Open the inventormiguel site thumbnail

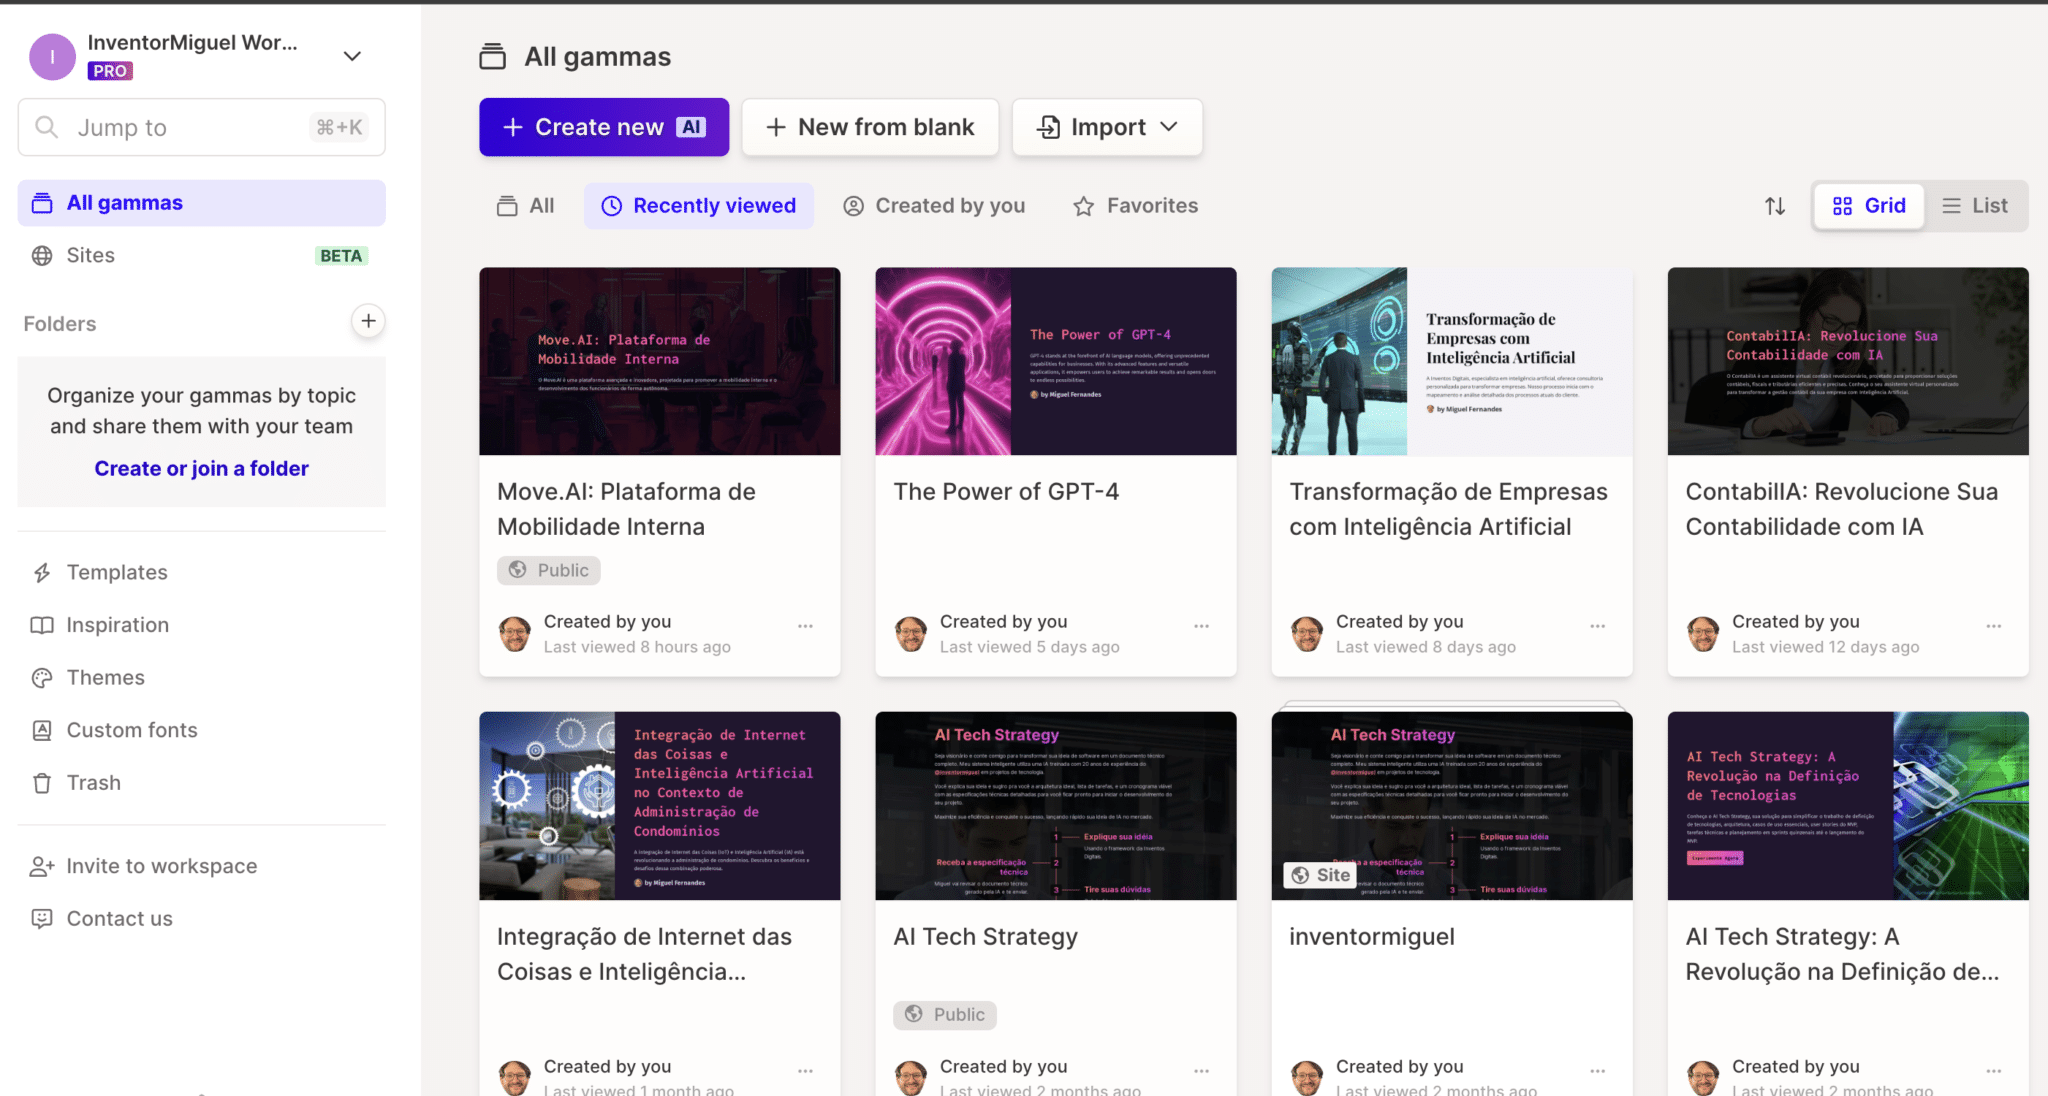coord(1452,806)
